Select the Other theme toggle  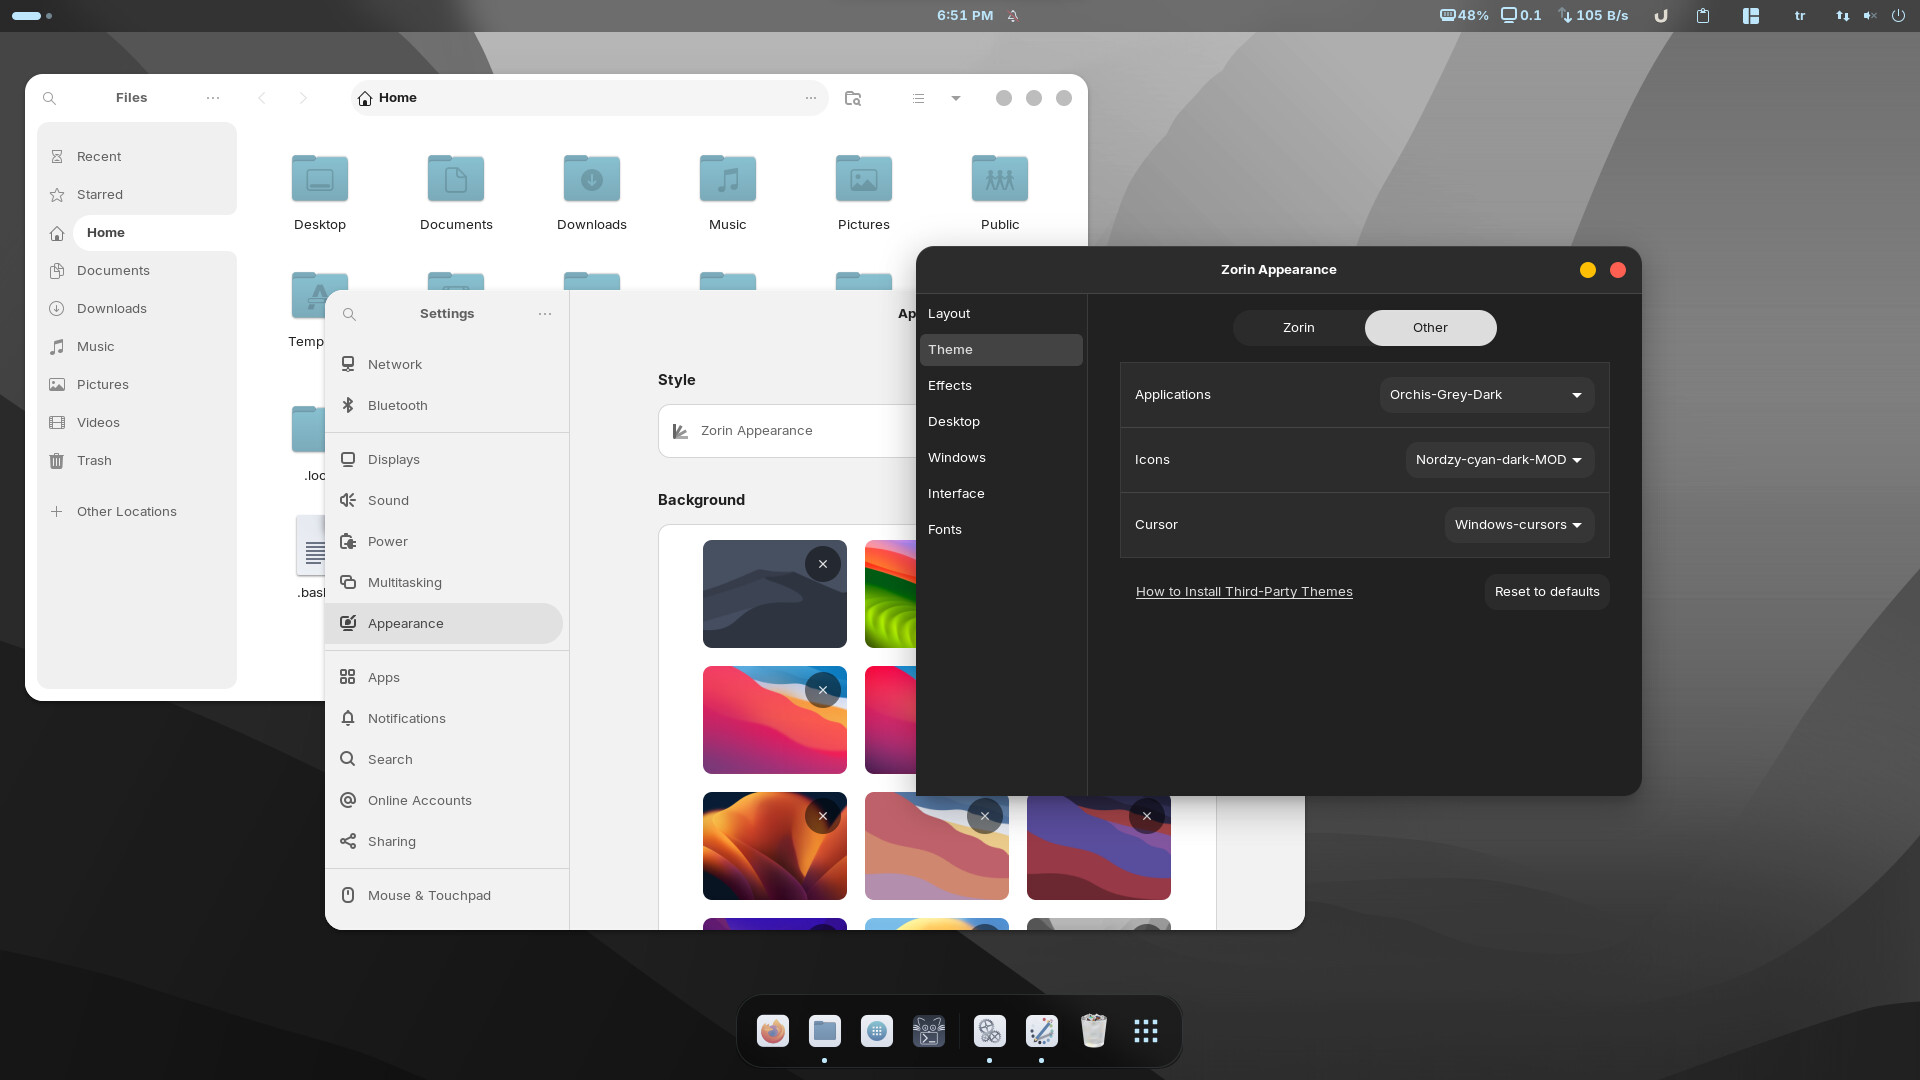[x=1430, y=328]
